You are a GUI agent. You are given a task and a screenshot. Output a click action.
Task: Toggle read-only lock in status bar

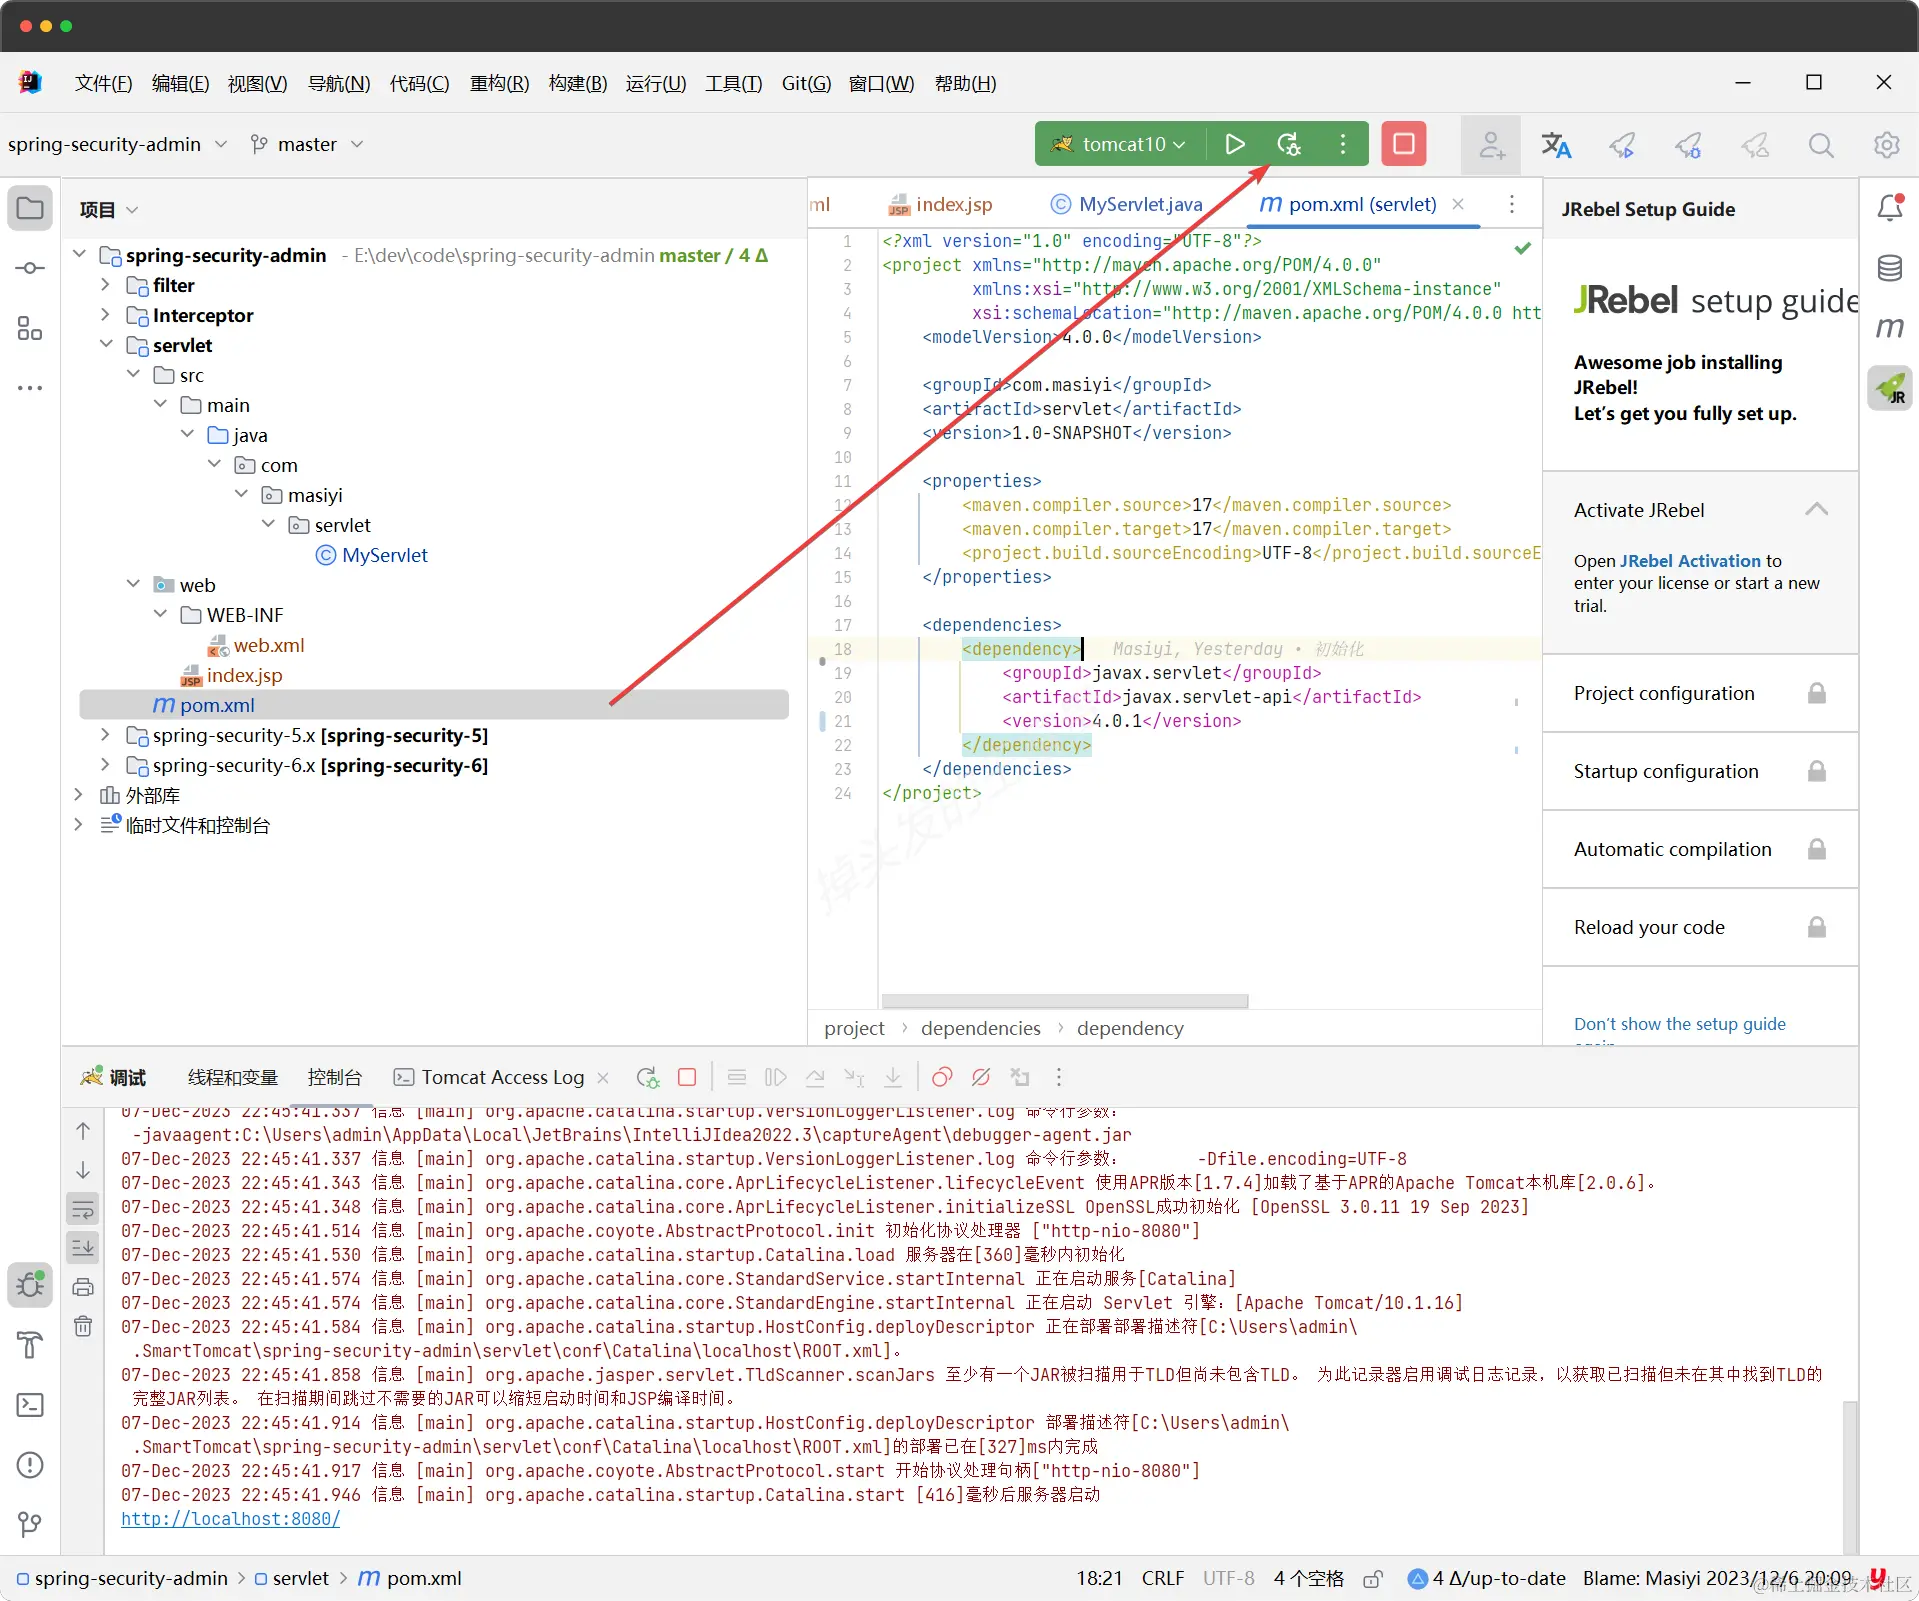point(1373,1579)
